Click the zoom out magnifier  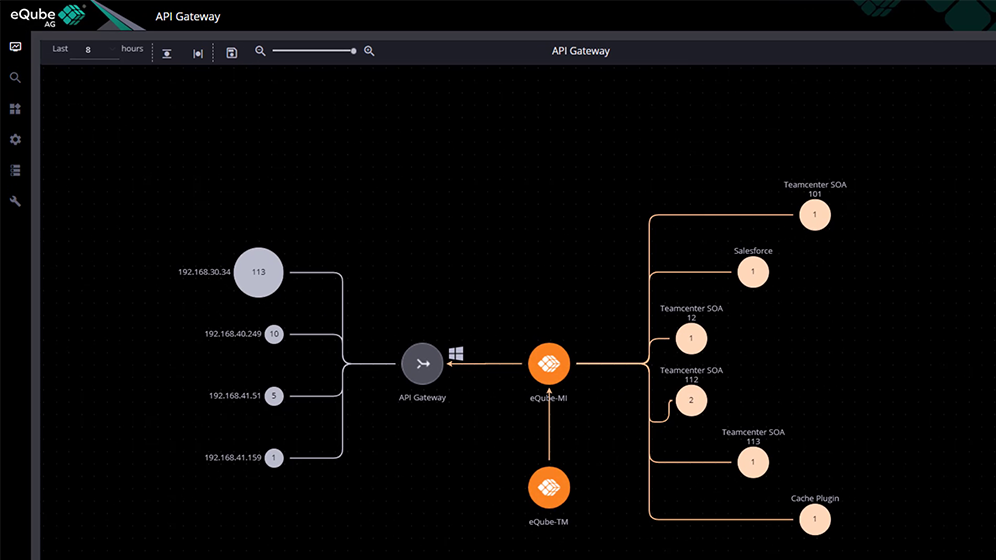point(260,51)
